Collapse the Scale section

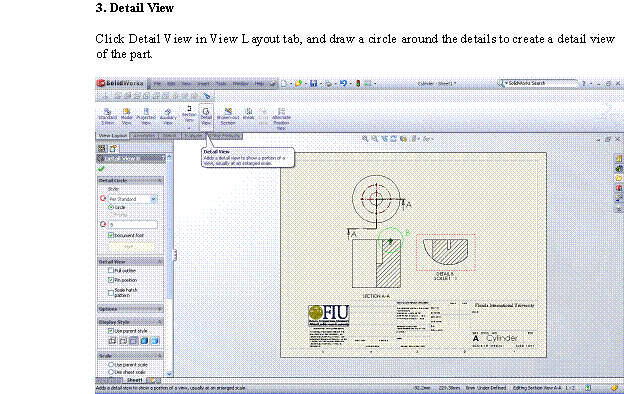click(x=160, y=355)
